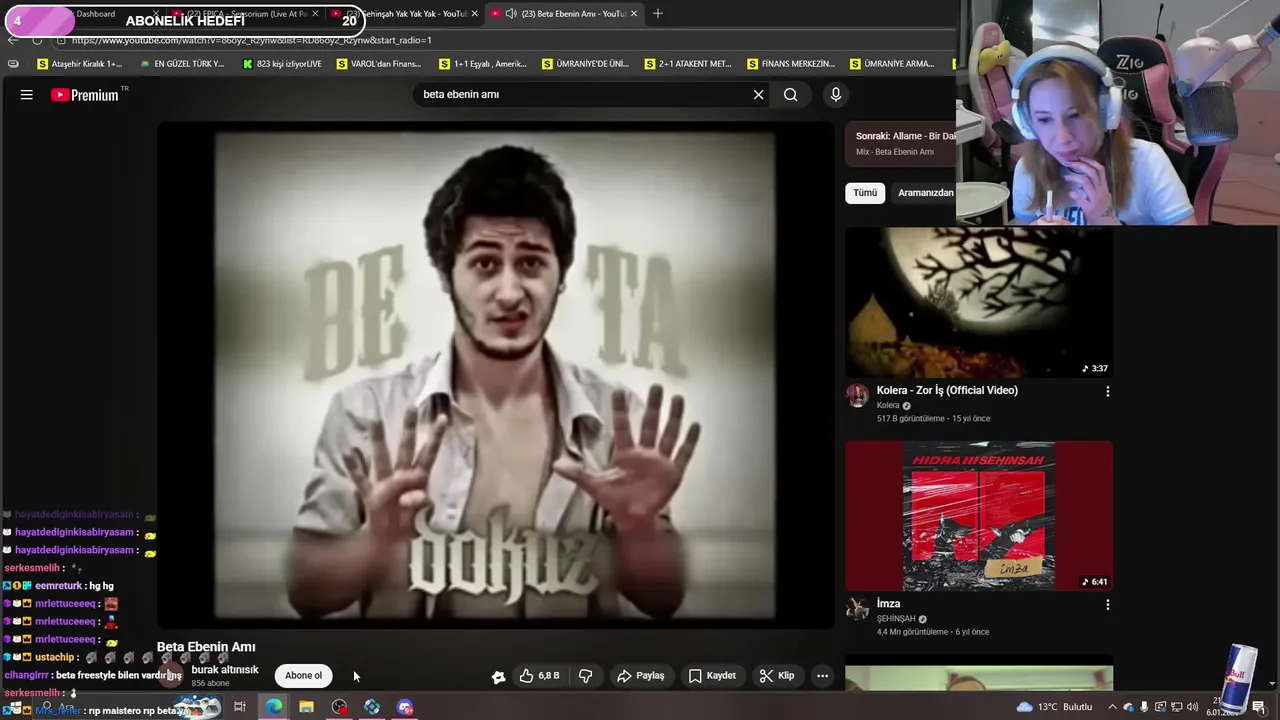The height and width of the screenshot is (720, 1280).
Task: Click the main video player area
Action: 495,375
